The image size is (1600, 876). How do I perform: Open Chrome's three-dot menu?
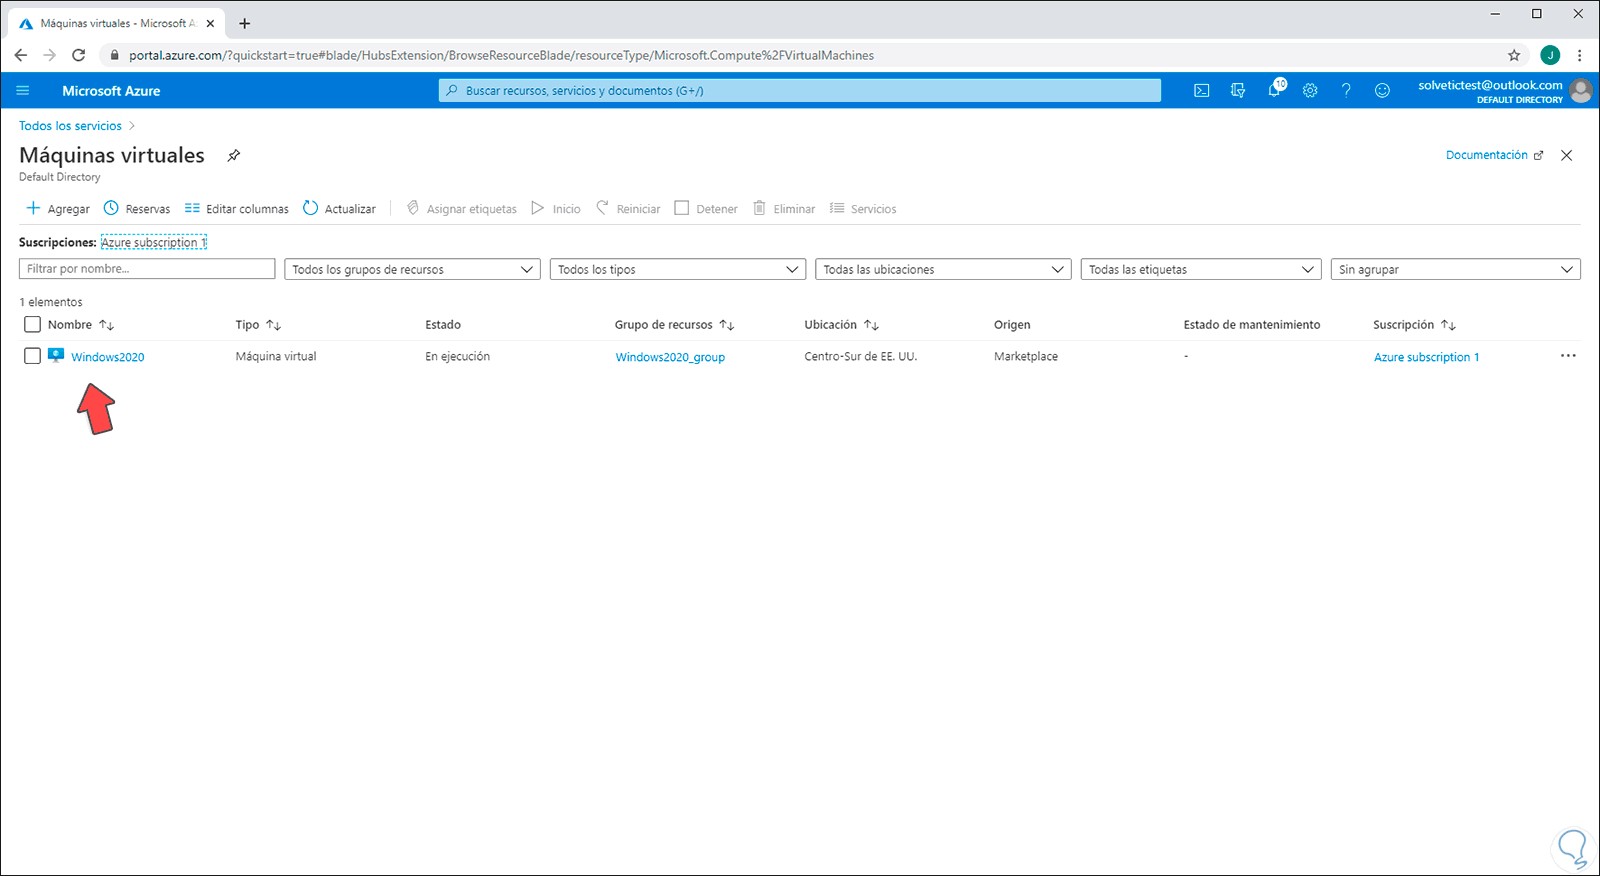1580,55
